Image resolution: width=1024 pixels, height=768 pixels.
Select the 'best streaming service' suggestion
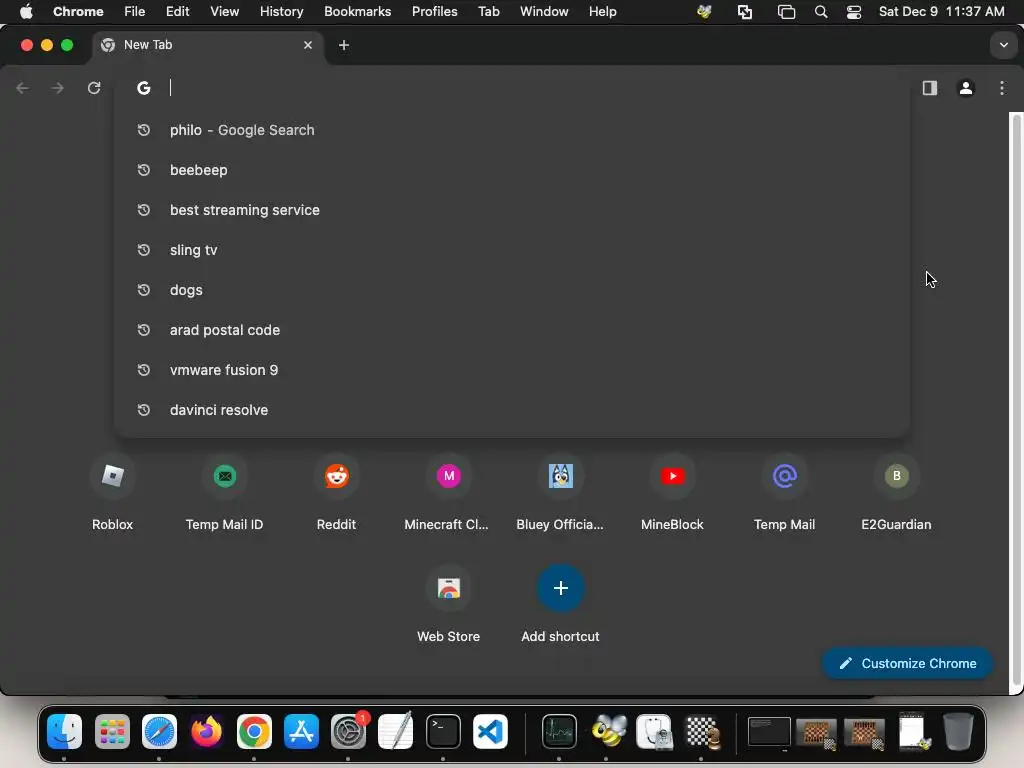(512, 210)
